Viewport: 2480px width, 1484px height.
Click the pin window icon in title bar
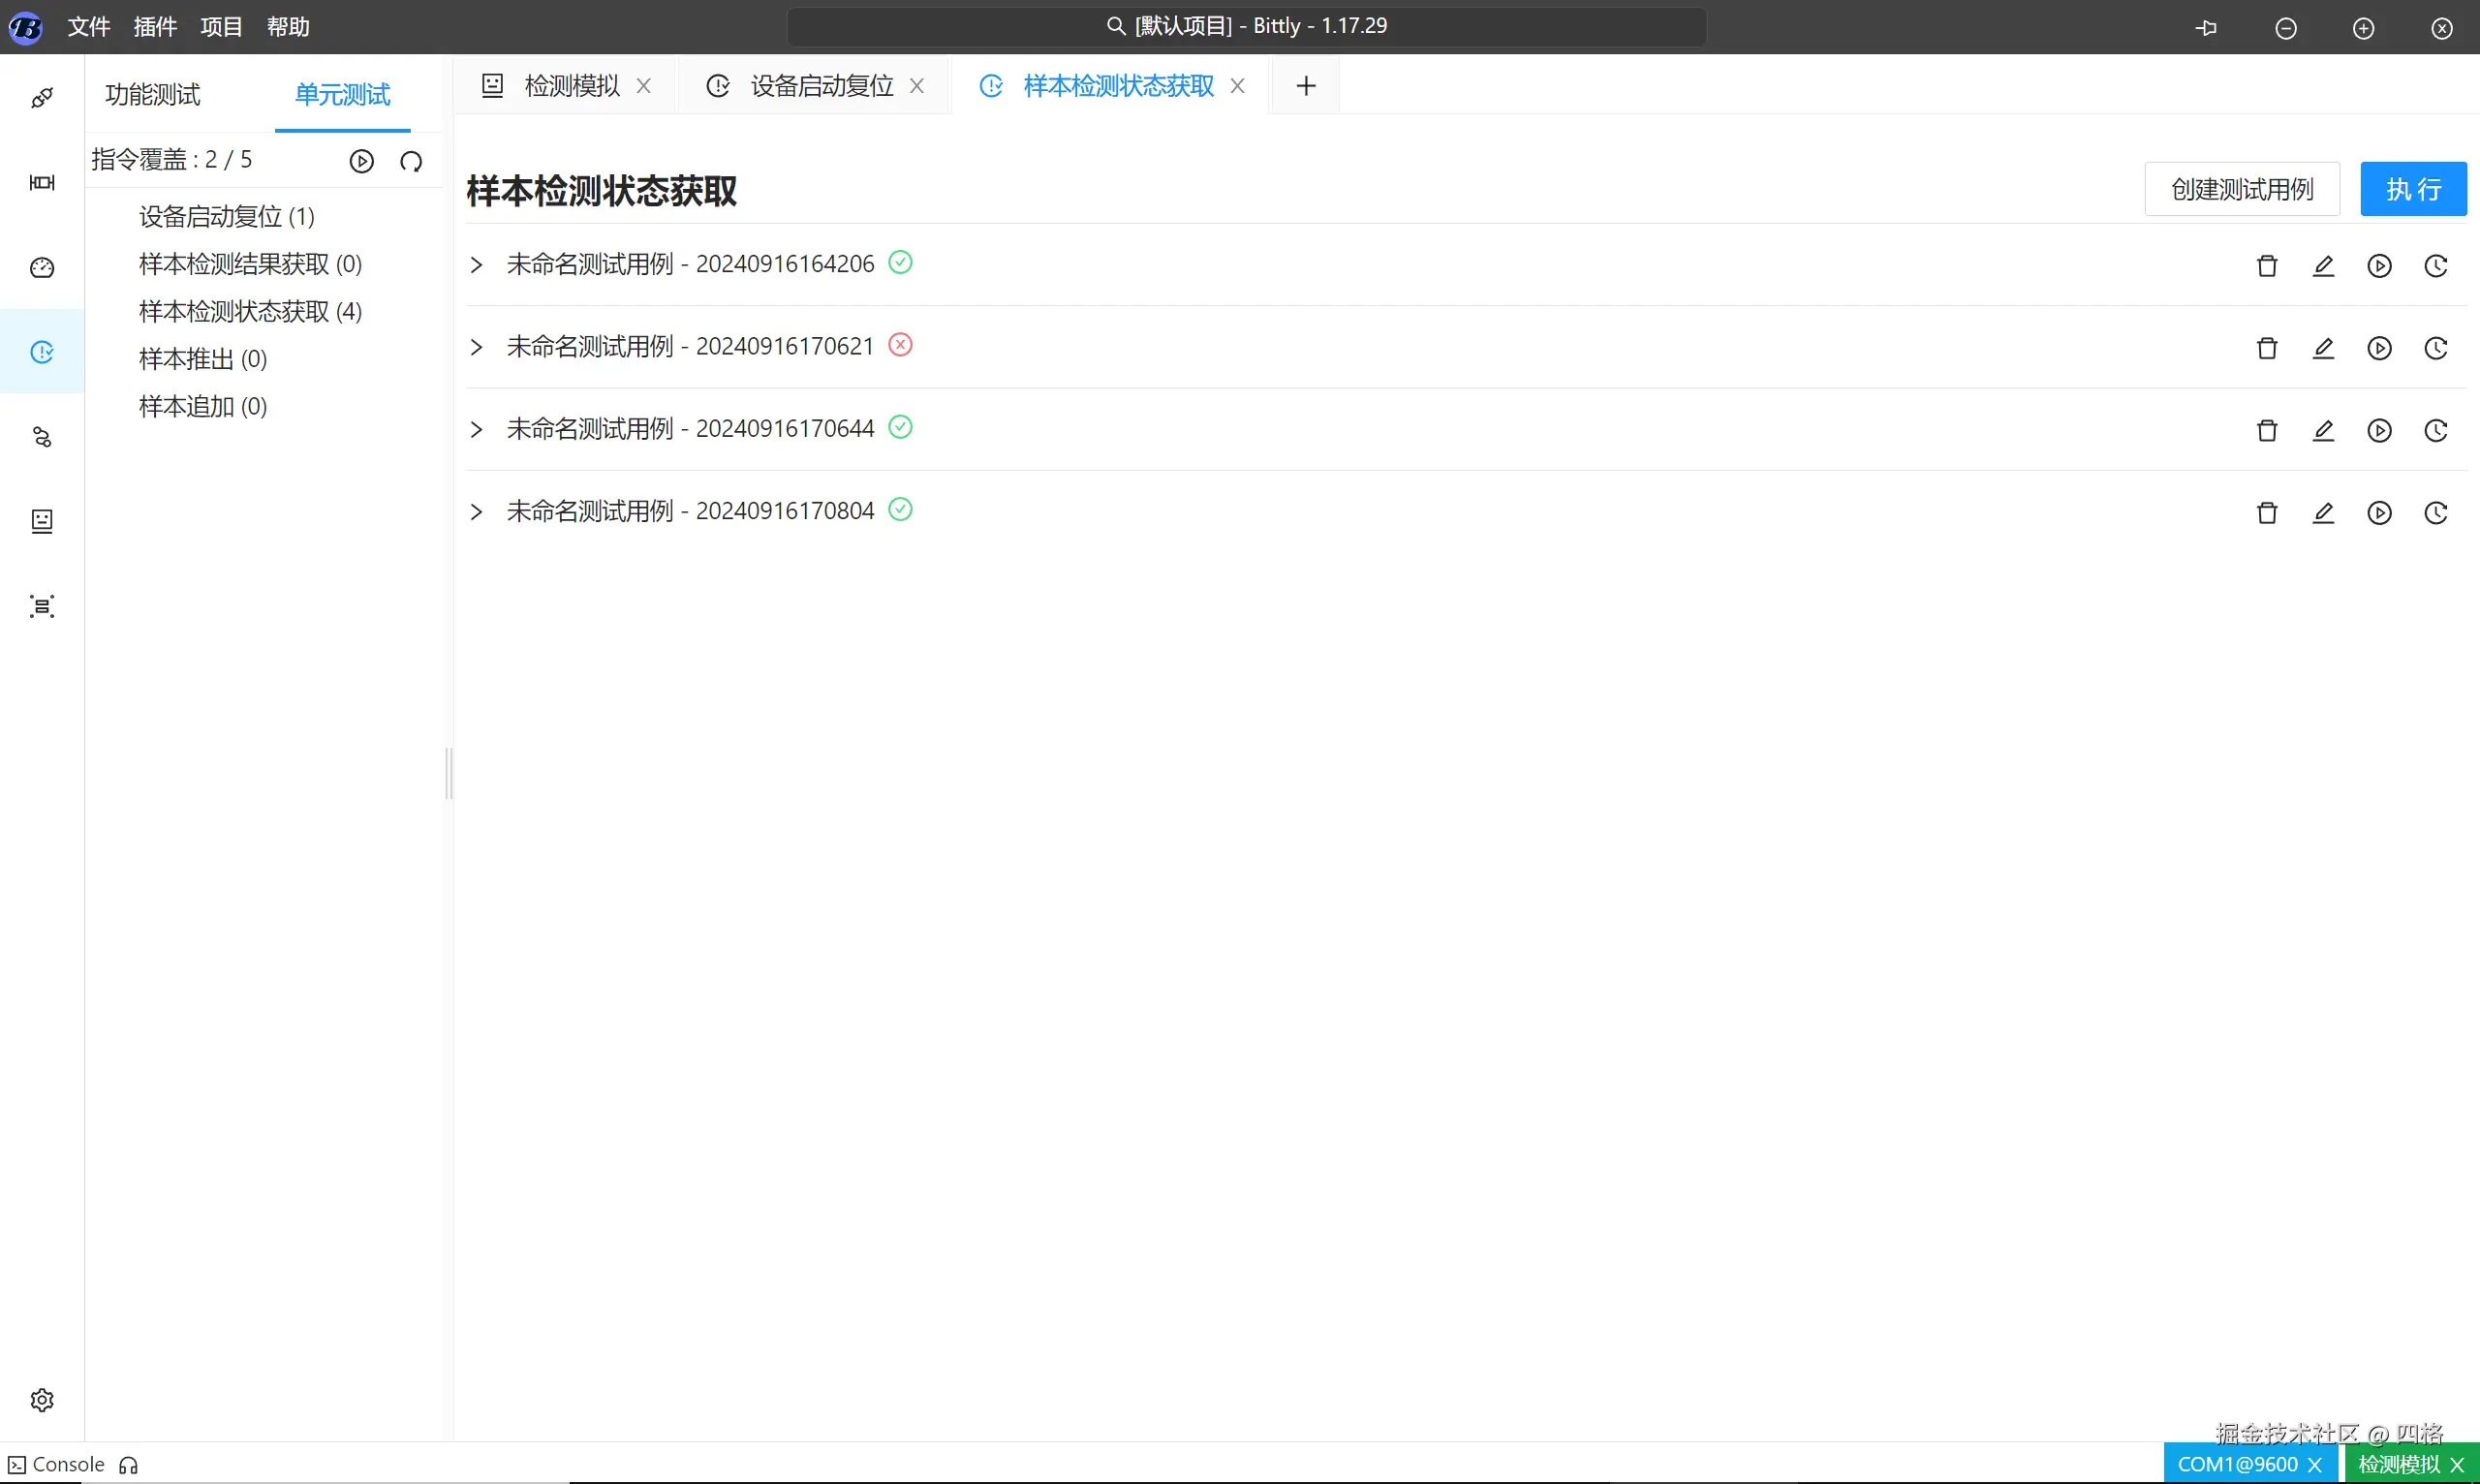(x=2206, y=28)
